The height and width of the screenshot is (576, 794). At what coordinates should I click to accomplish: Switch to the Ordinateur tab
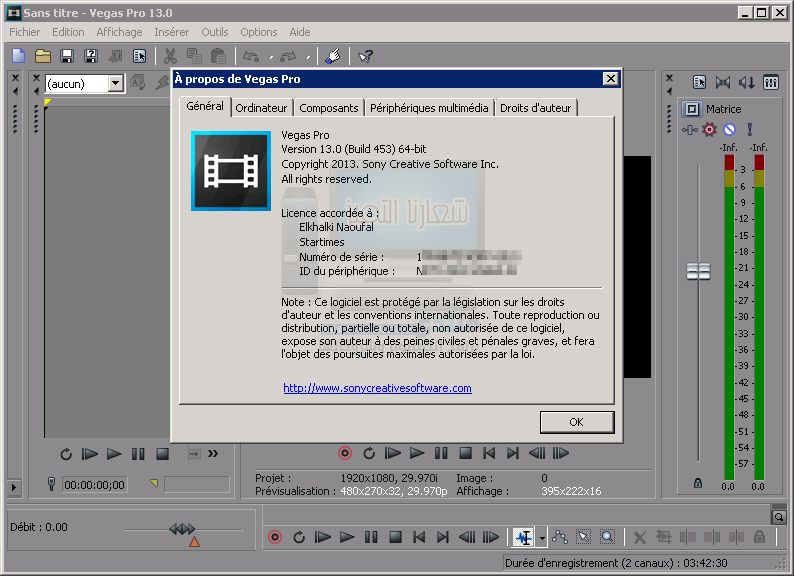(261, 108)
